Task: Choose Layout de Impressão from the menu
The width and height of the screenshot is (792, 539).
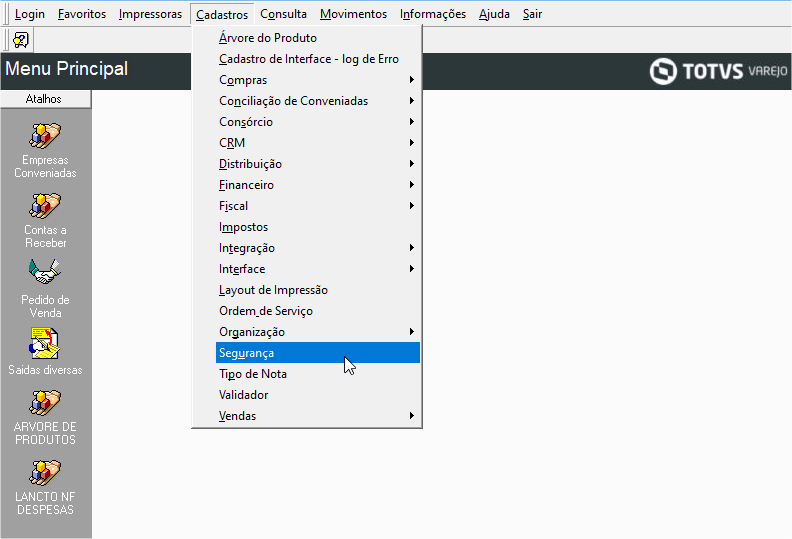Action: click(318, 290)
